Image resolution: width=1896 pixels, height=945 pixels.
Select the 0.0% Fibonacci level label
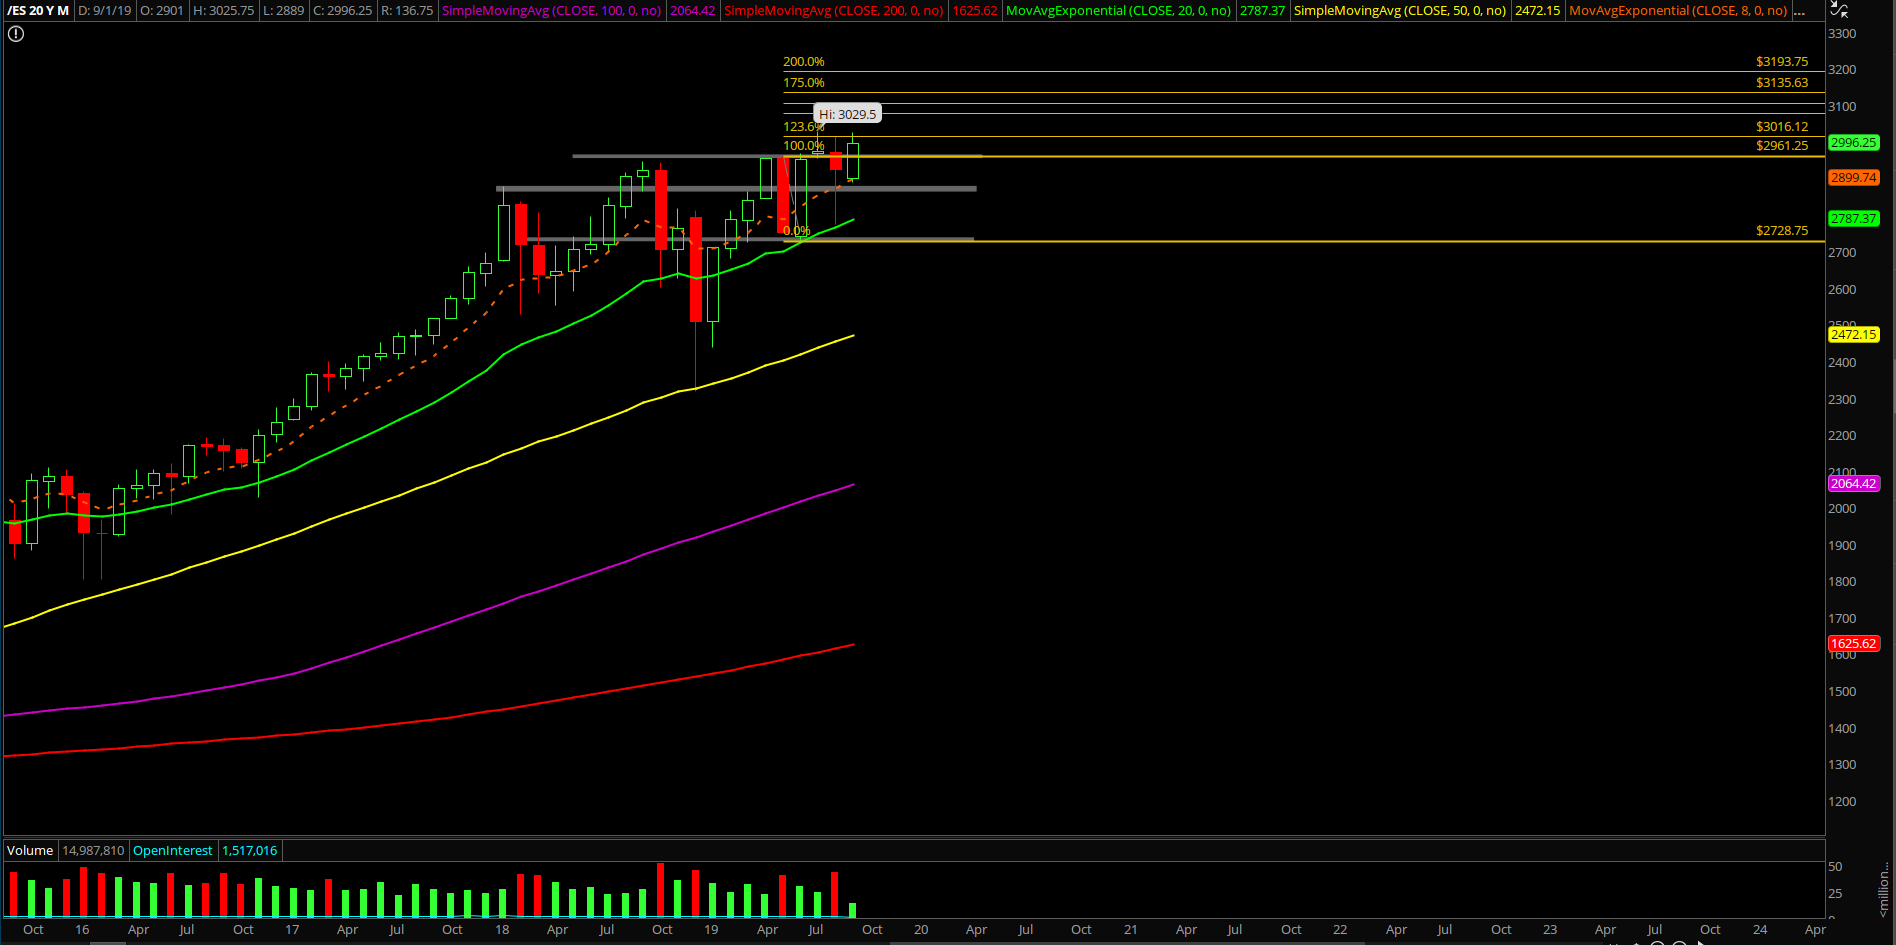797,231
